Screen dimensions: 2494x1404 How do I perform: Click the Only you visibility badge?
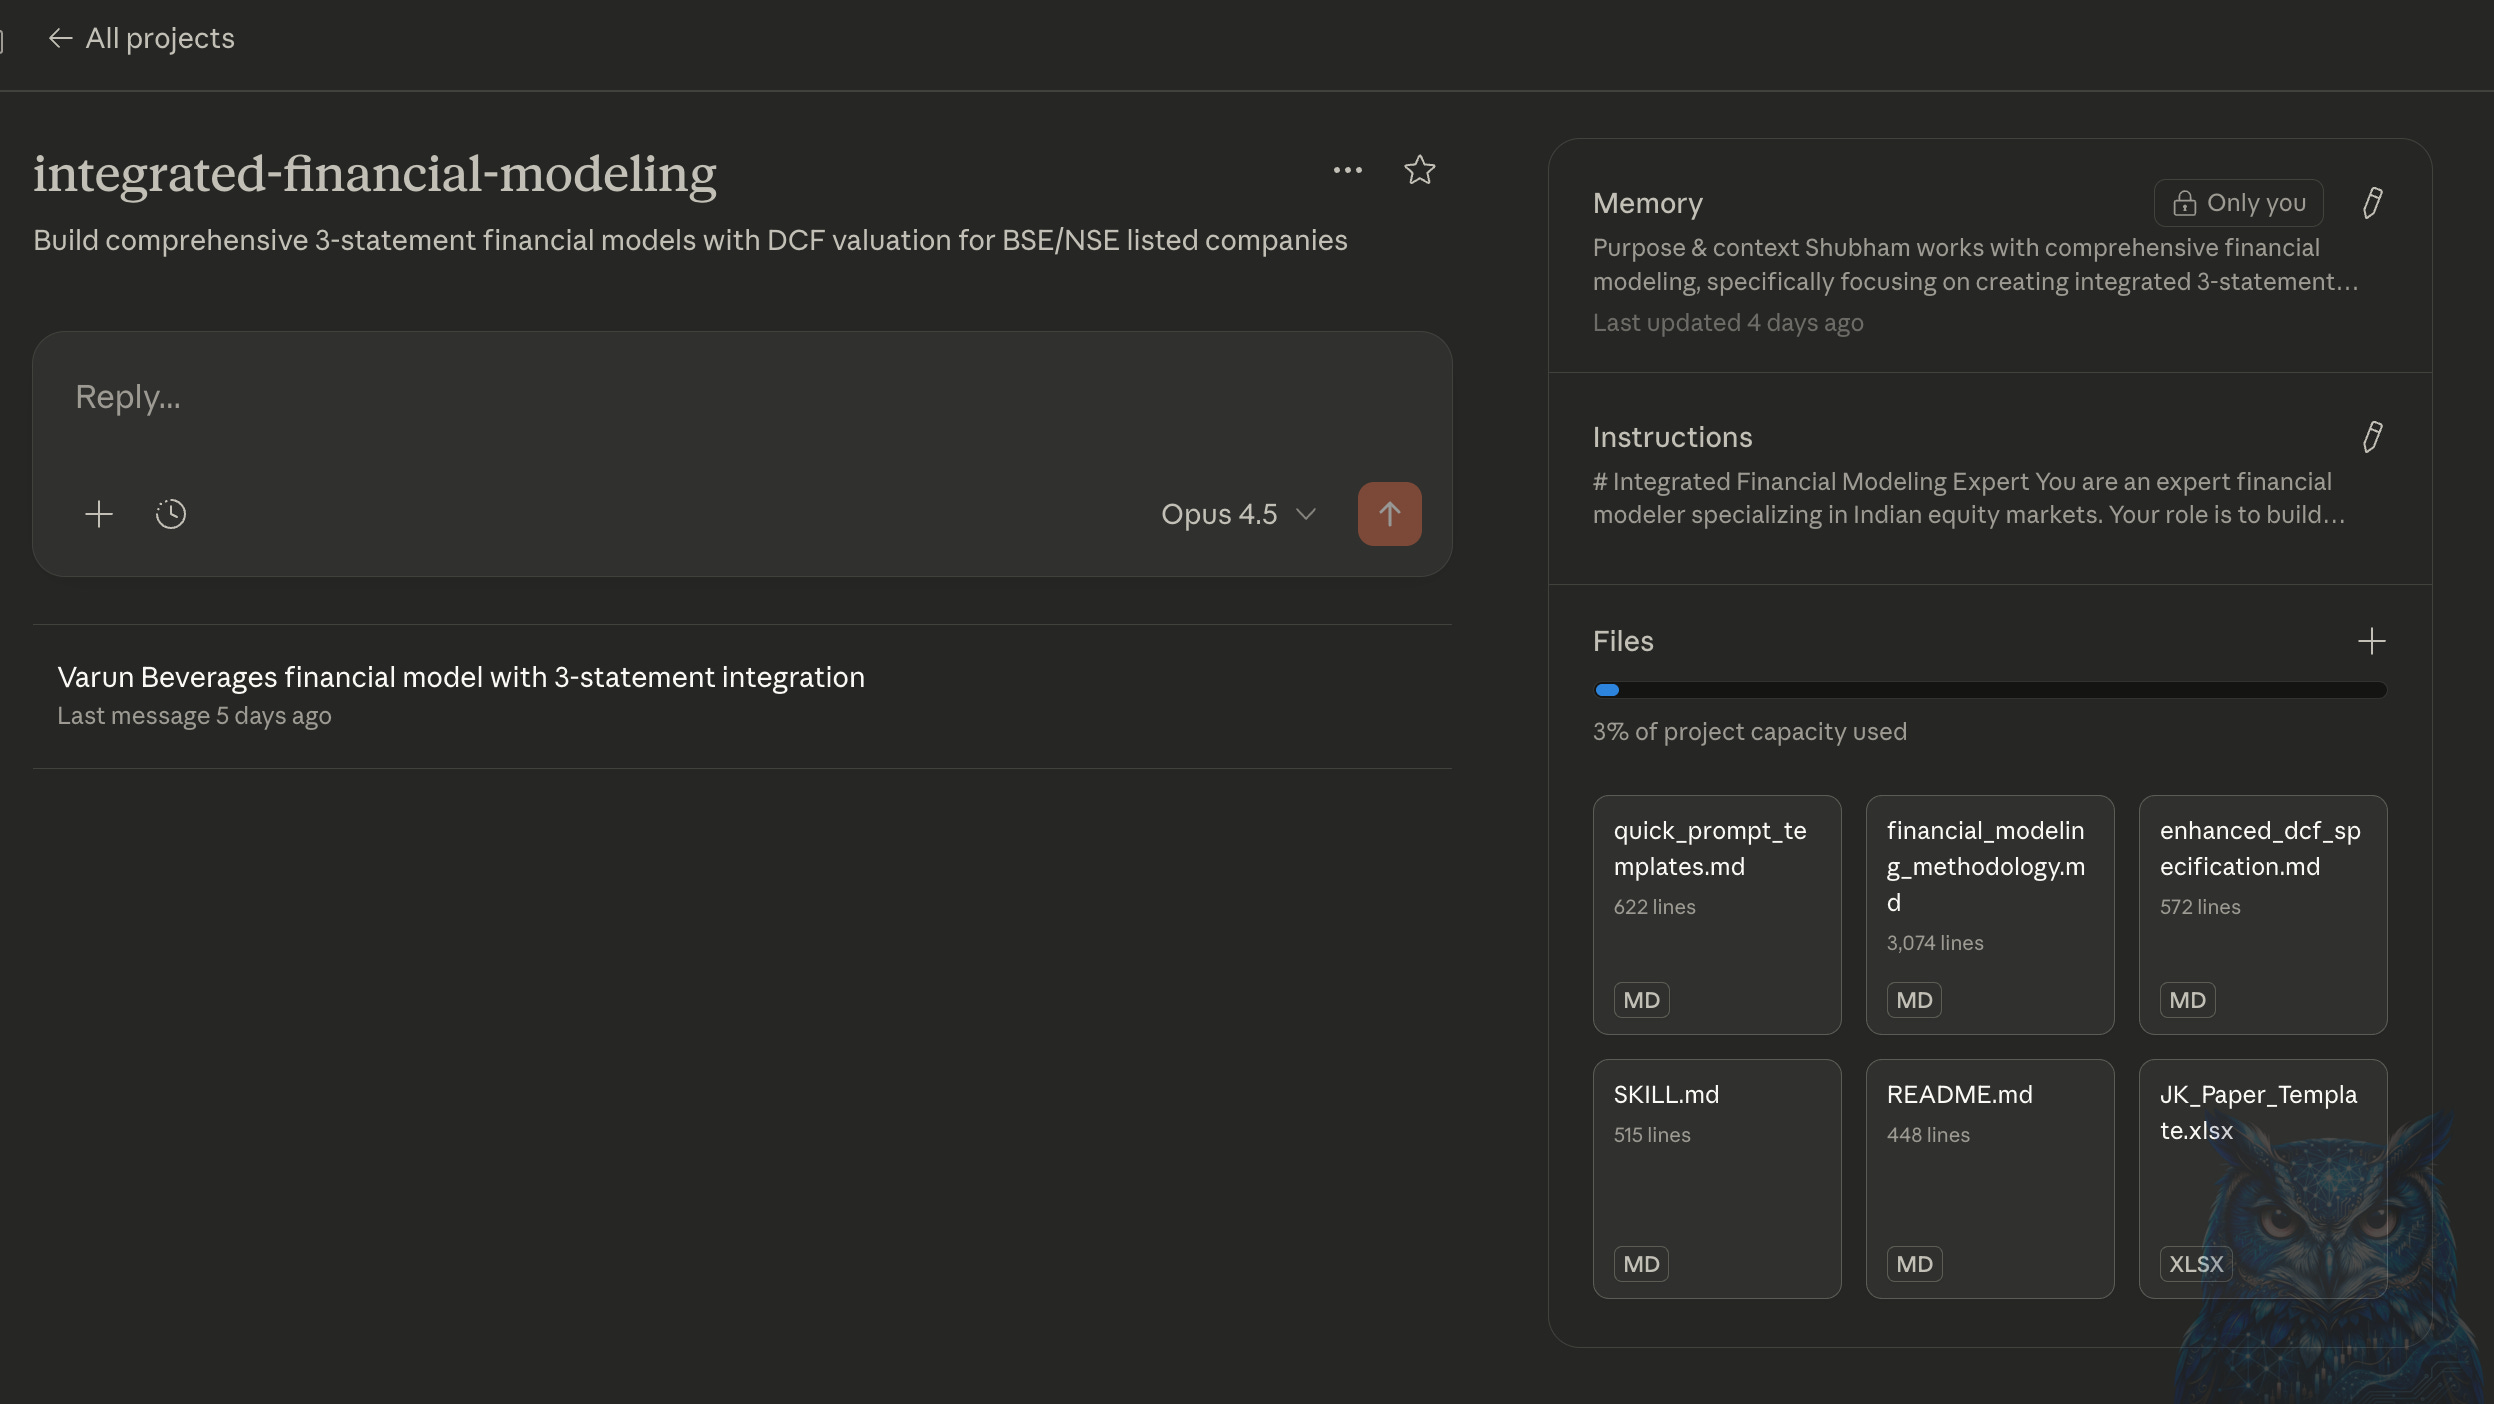(x=2238, y=203)
